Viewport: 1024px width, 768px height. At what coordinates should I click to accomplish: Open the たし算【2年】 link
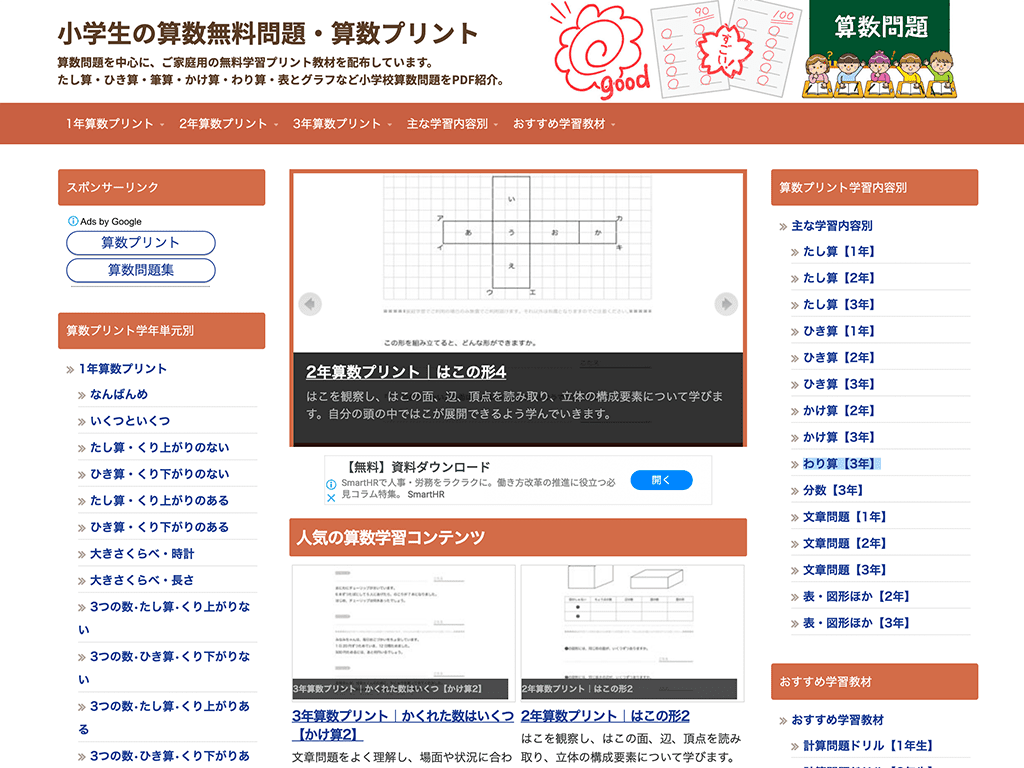coord(839,278)
